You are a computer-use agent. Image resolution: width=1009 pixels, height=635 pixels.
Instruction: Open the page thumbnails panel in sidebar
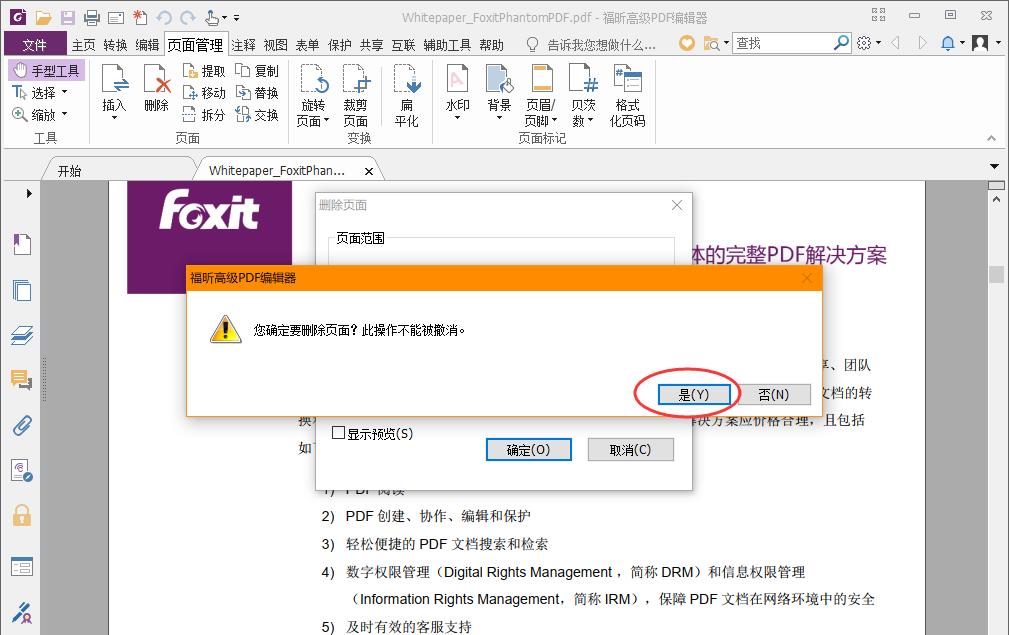click(x=22, y=290)
